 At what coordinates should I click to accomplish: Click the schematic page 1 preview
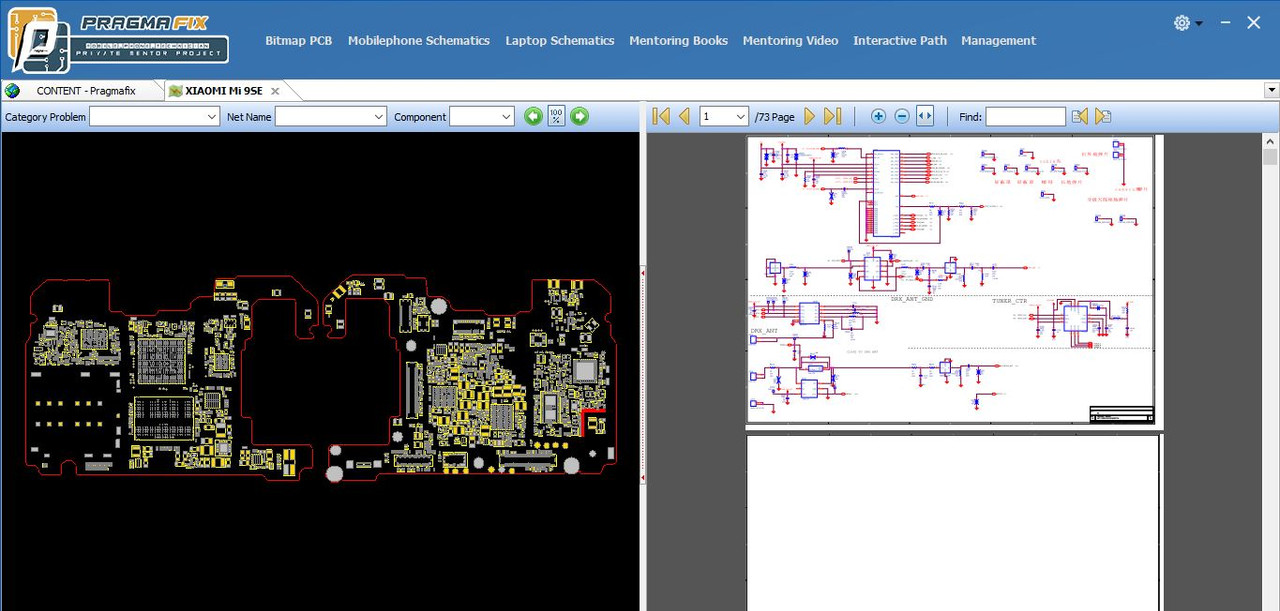[950, 280]
